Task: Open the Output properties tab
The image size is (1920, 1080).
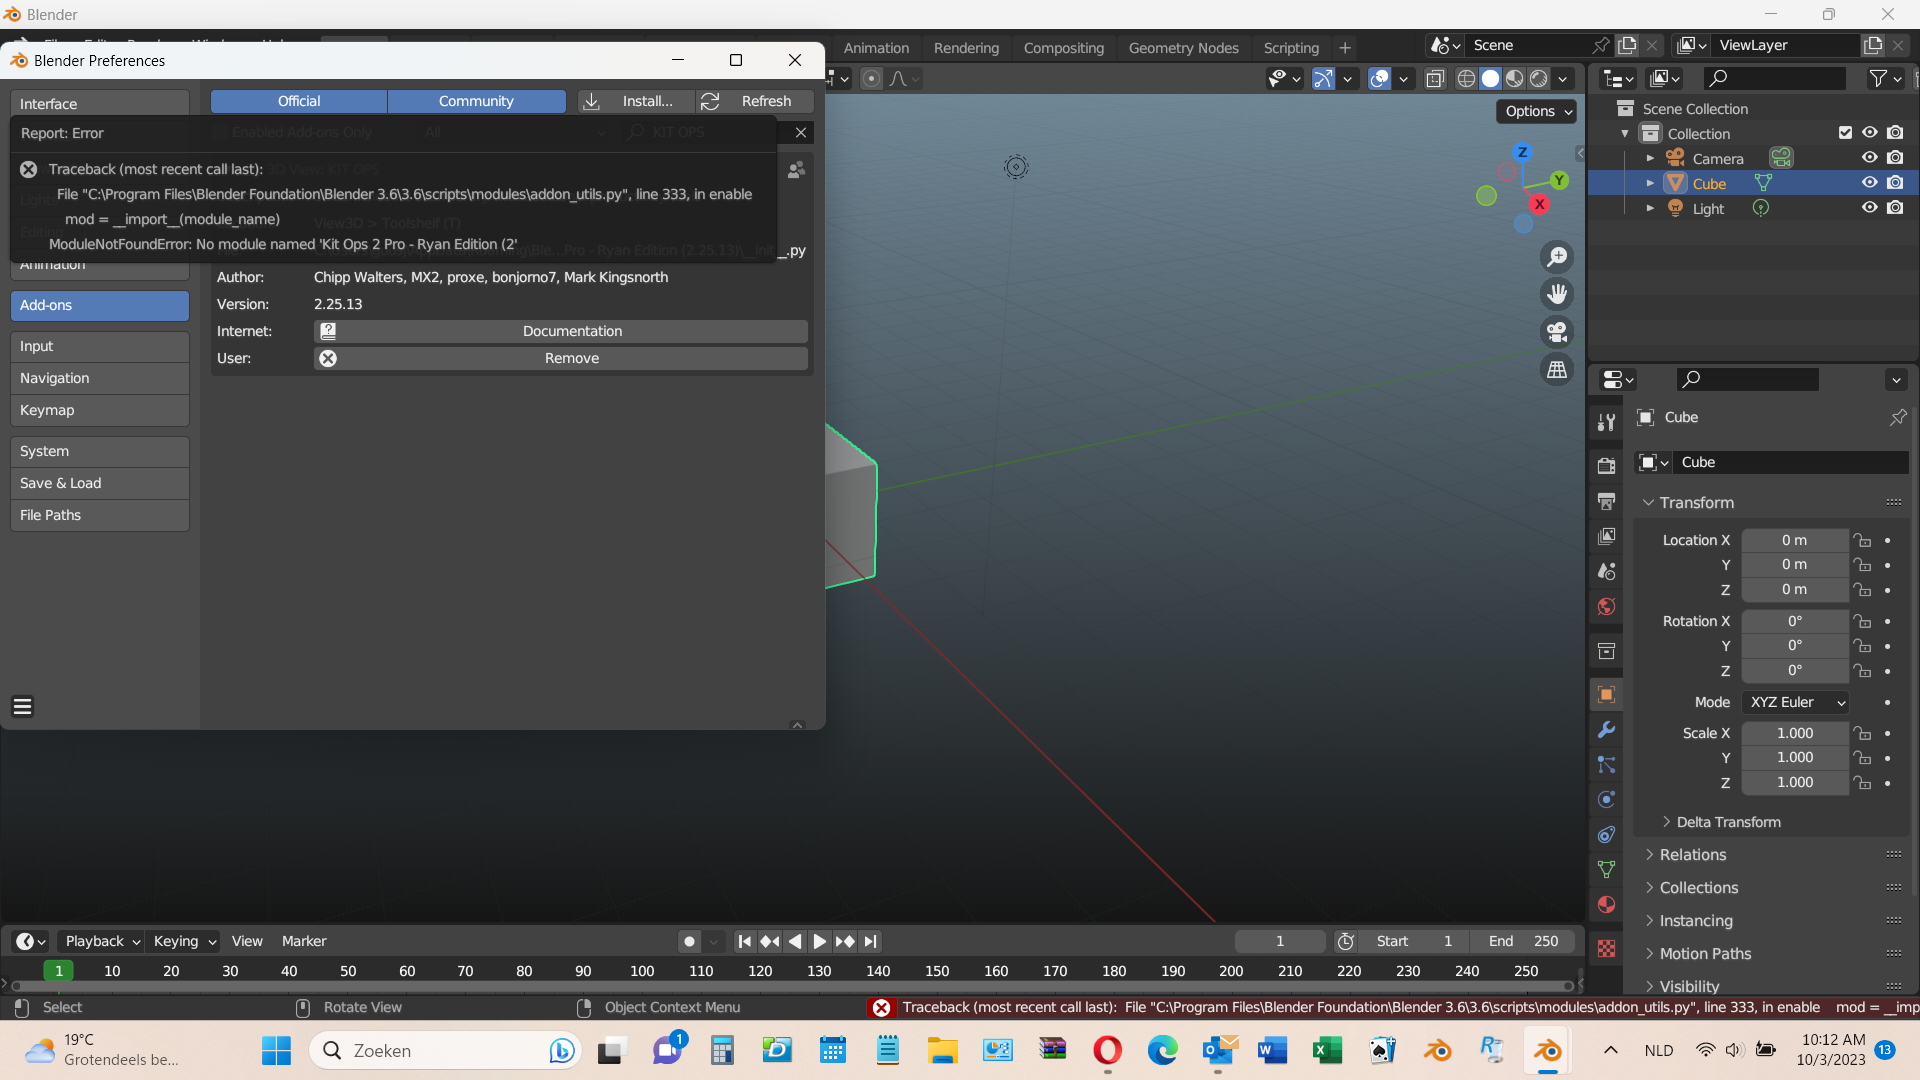Action: (x=1606, y=501)
